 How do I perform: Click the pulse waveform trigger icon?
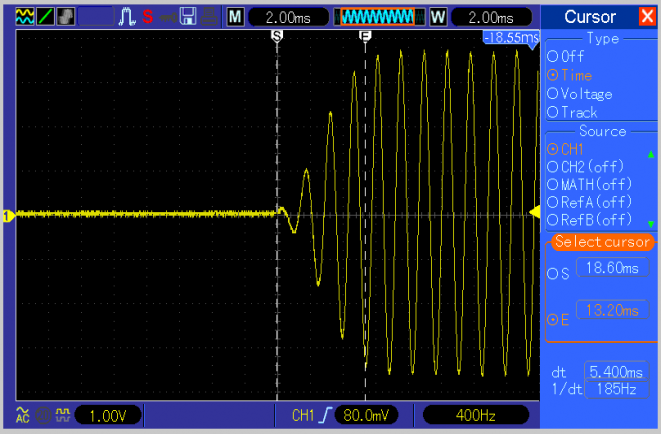pyautogui.click(x=128, y=17)
